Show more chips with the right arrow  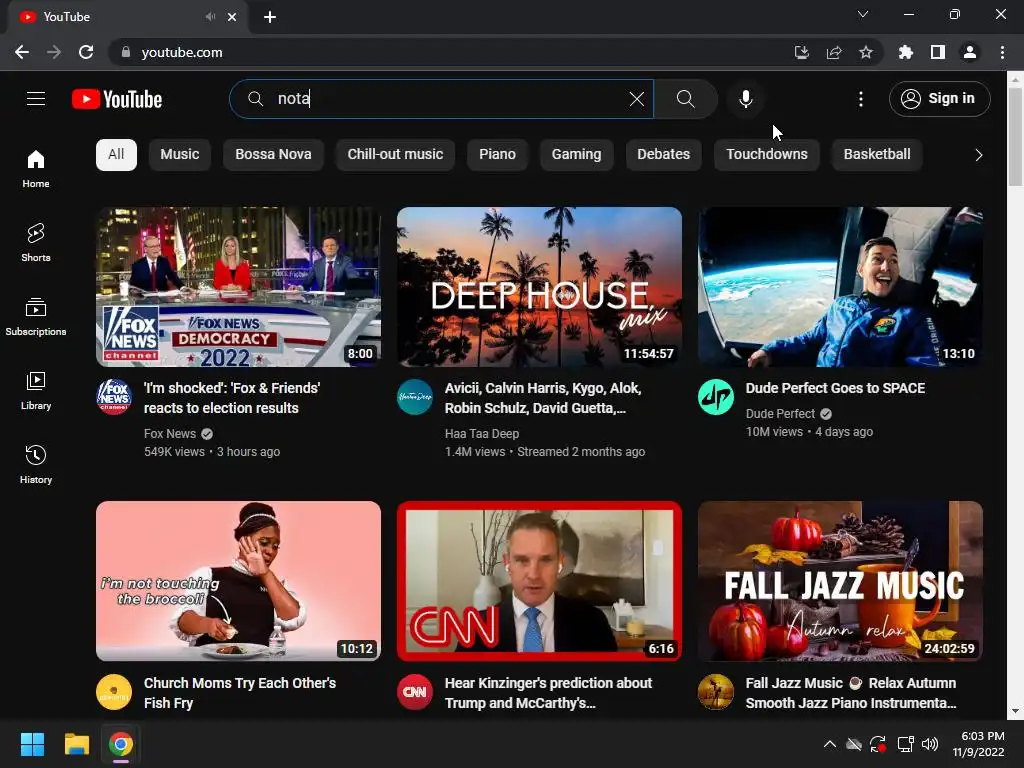tap(978, 155)
